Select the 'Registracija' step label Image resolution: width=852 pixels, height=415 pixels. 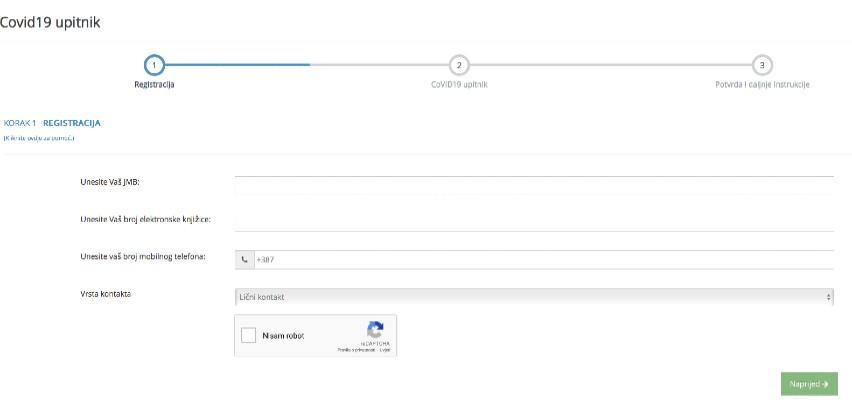154,85
